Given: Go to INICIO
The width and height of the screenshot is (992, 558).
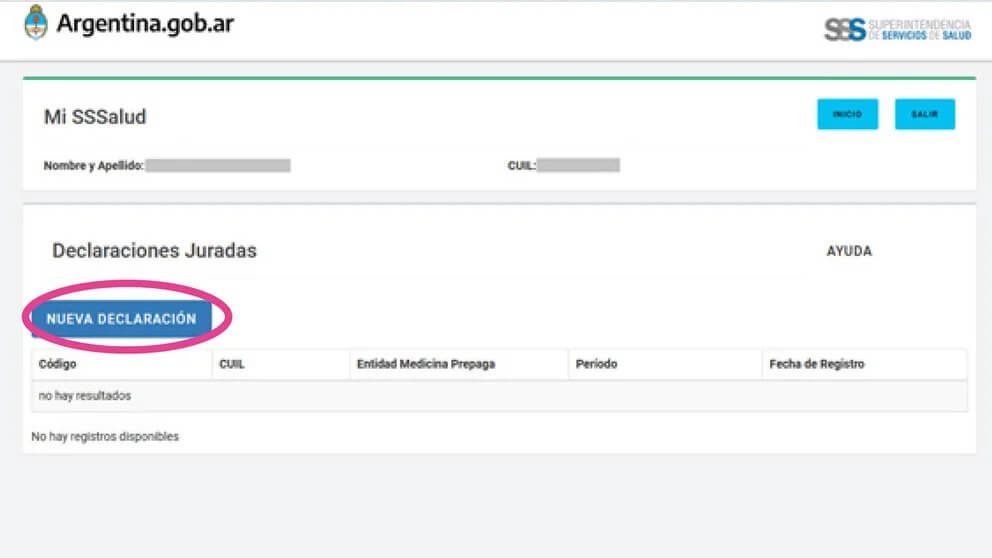Looking at the screenshot, I should click(847, 115).
